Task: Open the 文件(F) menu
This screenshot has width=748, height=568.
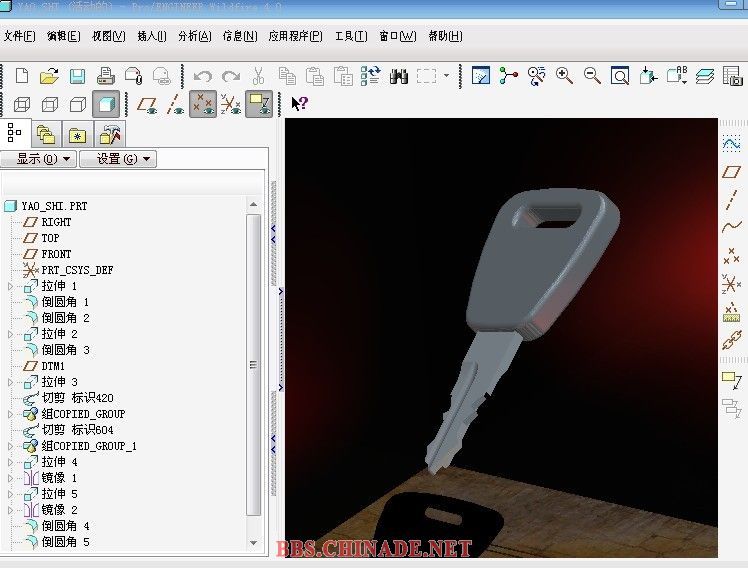Action: (x=20, y=36)
